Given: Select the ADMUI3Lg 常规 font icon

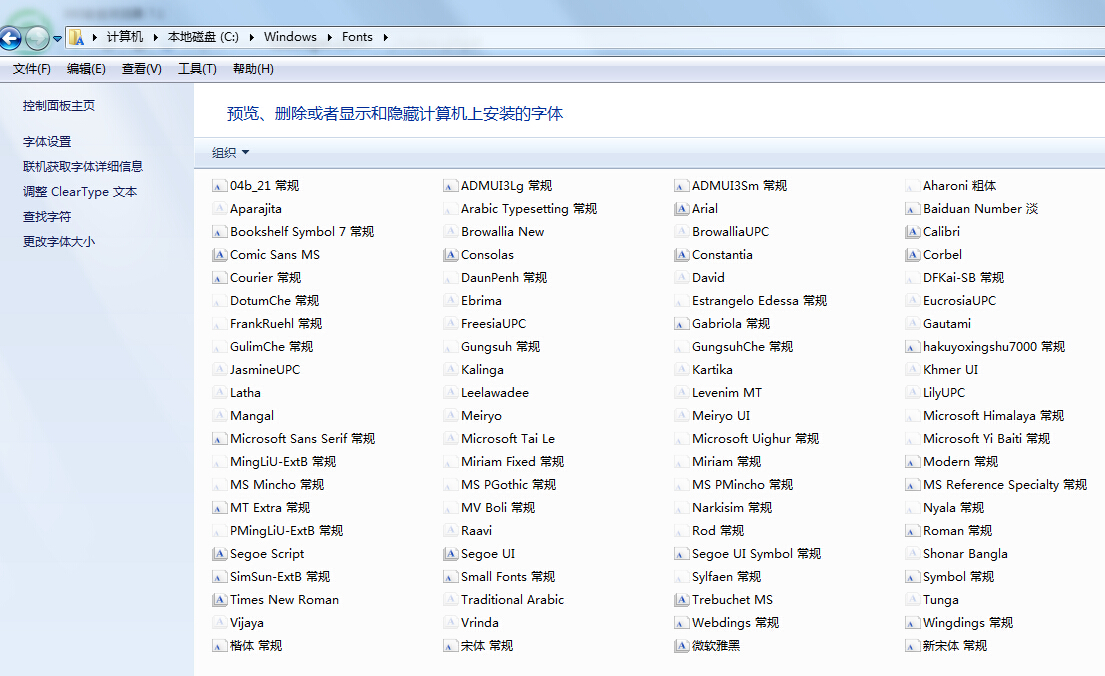Looking at the screenshot, I should pos(450,186).
